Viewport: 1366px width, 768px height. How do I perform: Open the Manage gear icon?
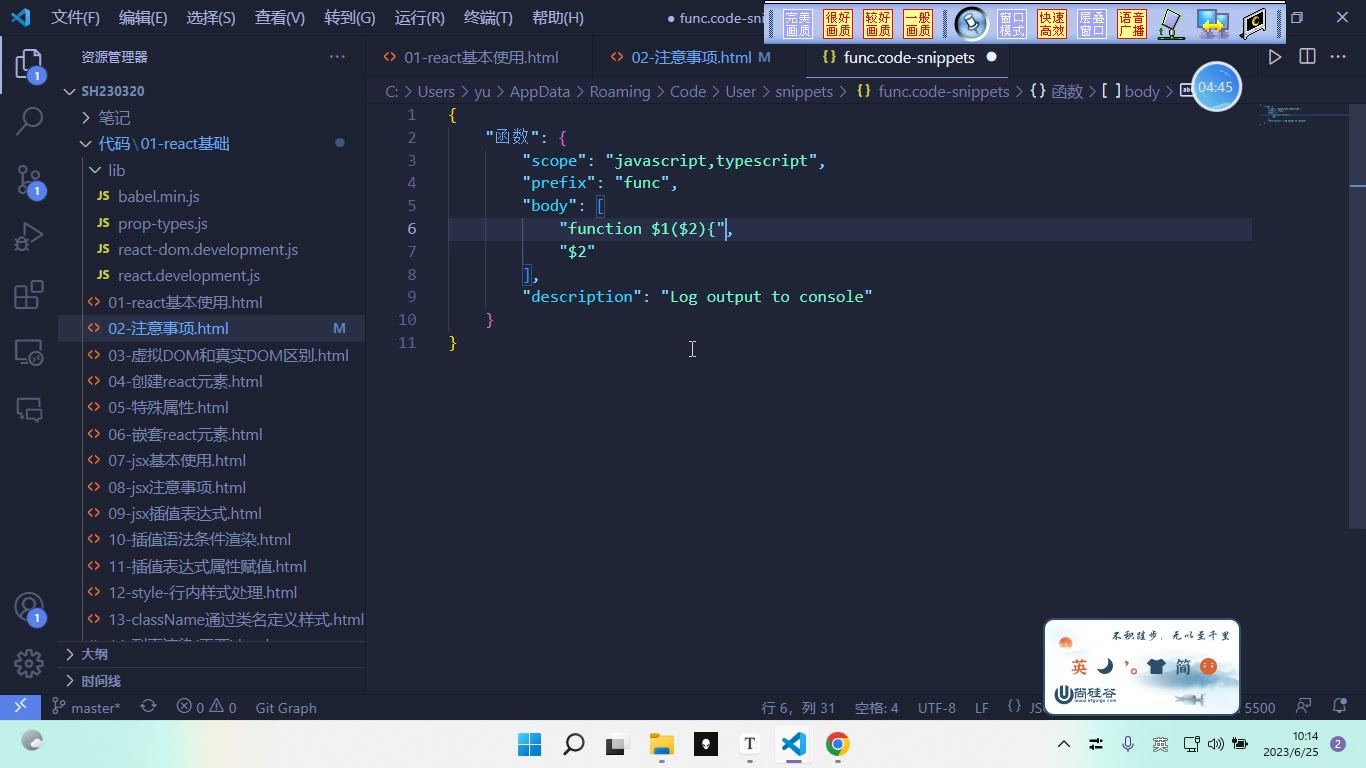pos(29,663)
